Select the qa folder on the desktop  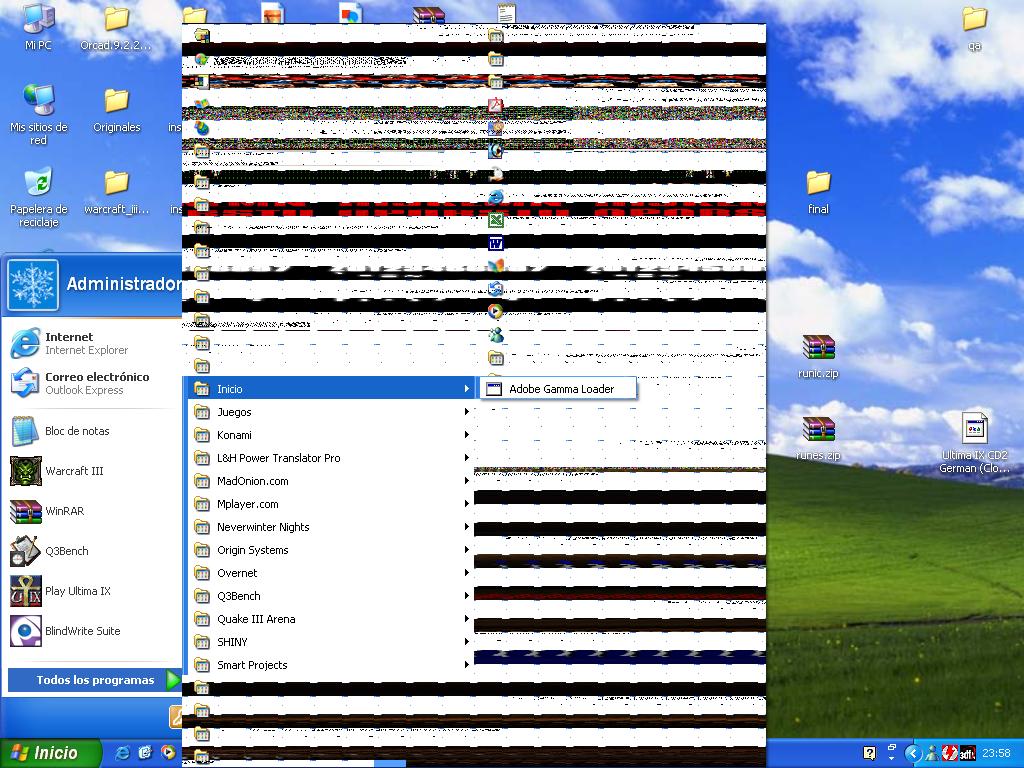point(974,27)
